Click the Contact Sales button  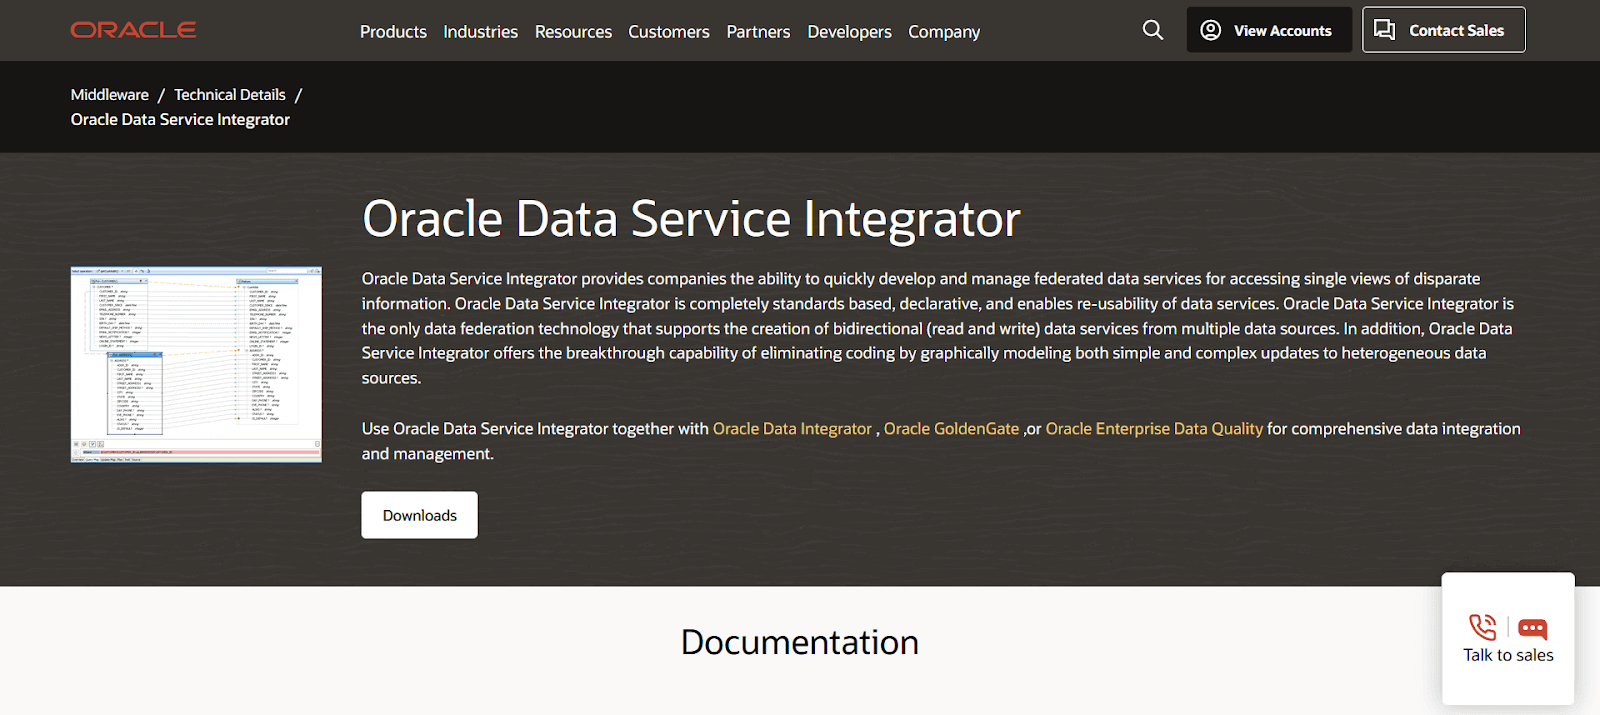pos(1444,30)
